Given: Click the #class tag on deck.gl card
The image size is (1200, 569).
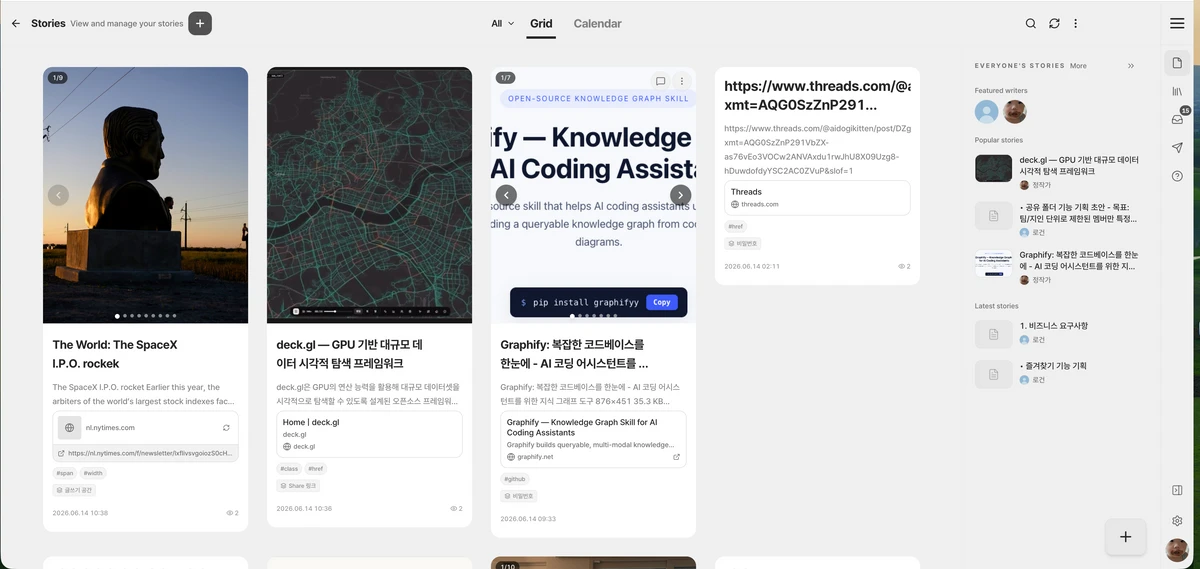Looking at the screenshot, I should click(x=290, y=468).
